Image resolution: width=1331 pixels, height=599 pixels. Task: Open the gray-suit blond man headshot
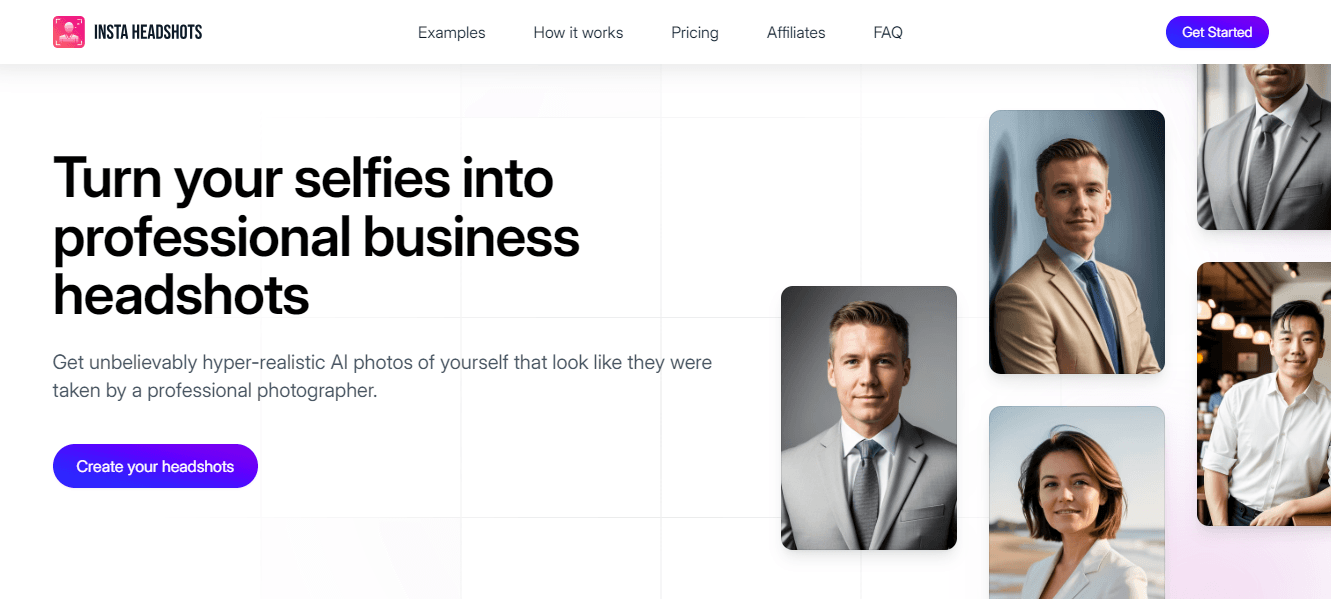click(x=868, y=418)
